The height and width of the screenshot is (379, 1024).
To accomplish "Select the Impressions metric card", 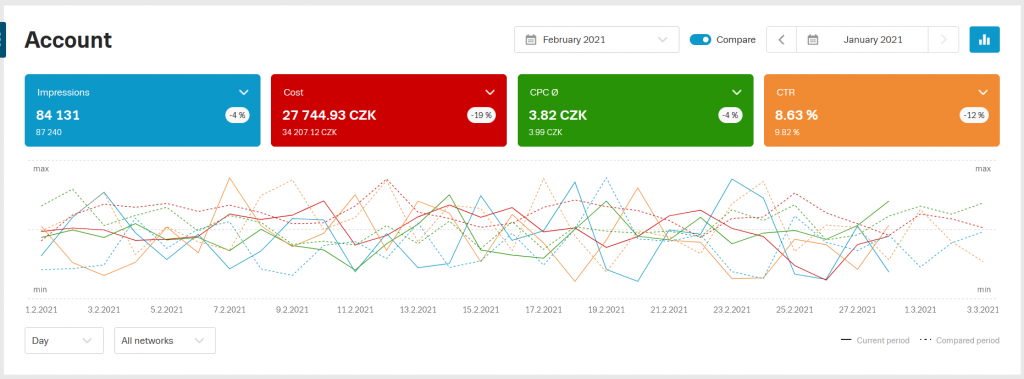I will (x=142, y=110).
